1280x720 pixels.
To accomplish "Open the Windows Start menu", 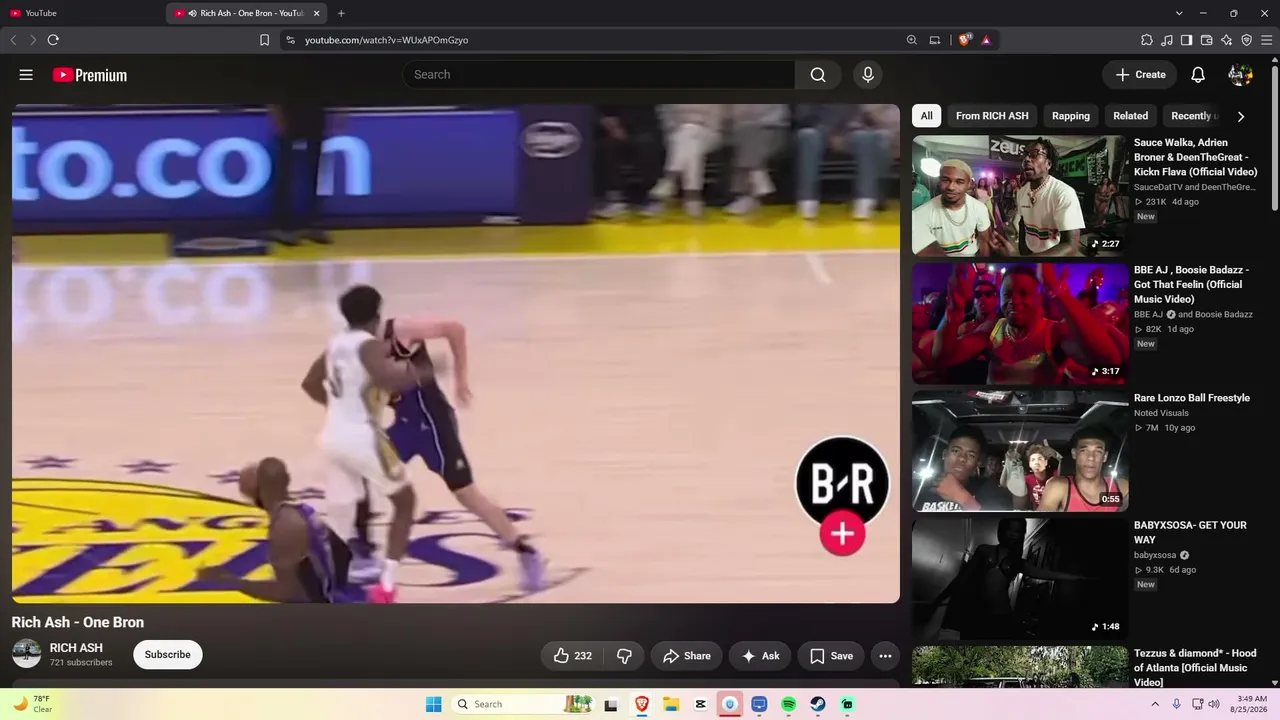I will pos(433,704).
